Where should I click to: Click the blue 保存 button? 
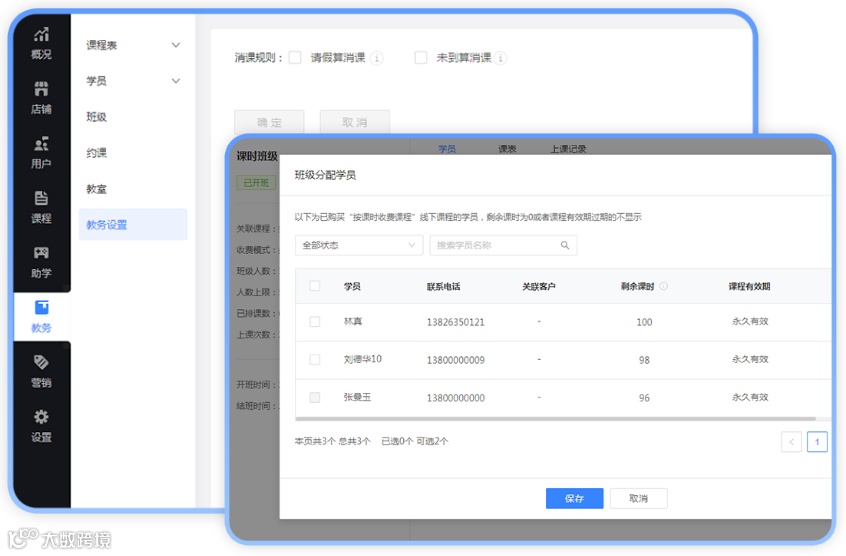[x=575, y=499]
